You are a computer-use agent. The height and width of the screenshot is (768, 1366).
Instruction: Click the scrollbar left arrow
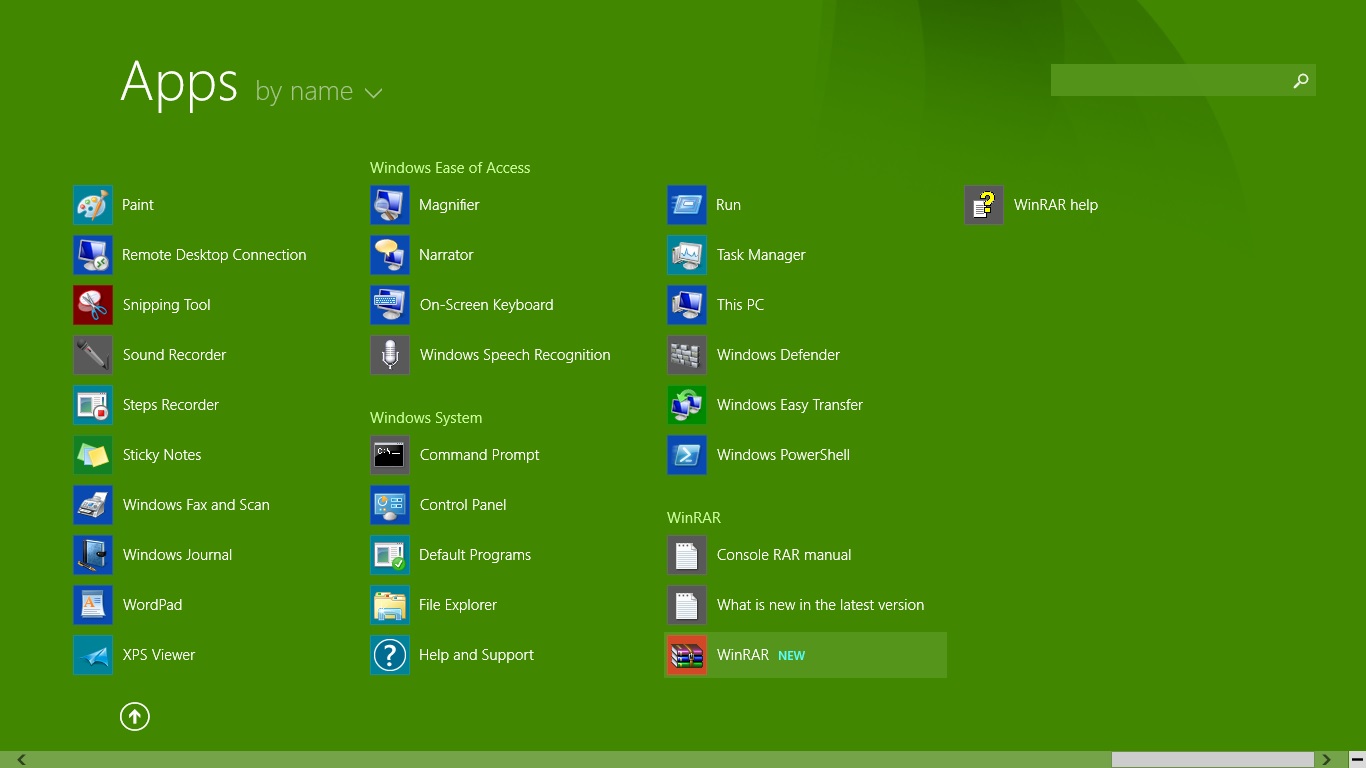[21, 760]
